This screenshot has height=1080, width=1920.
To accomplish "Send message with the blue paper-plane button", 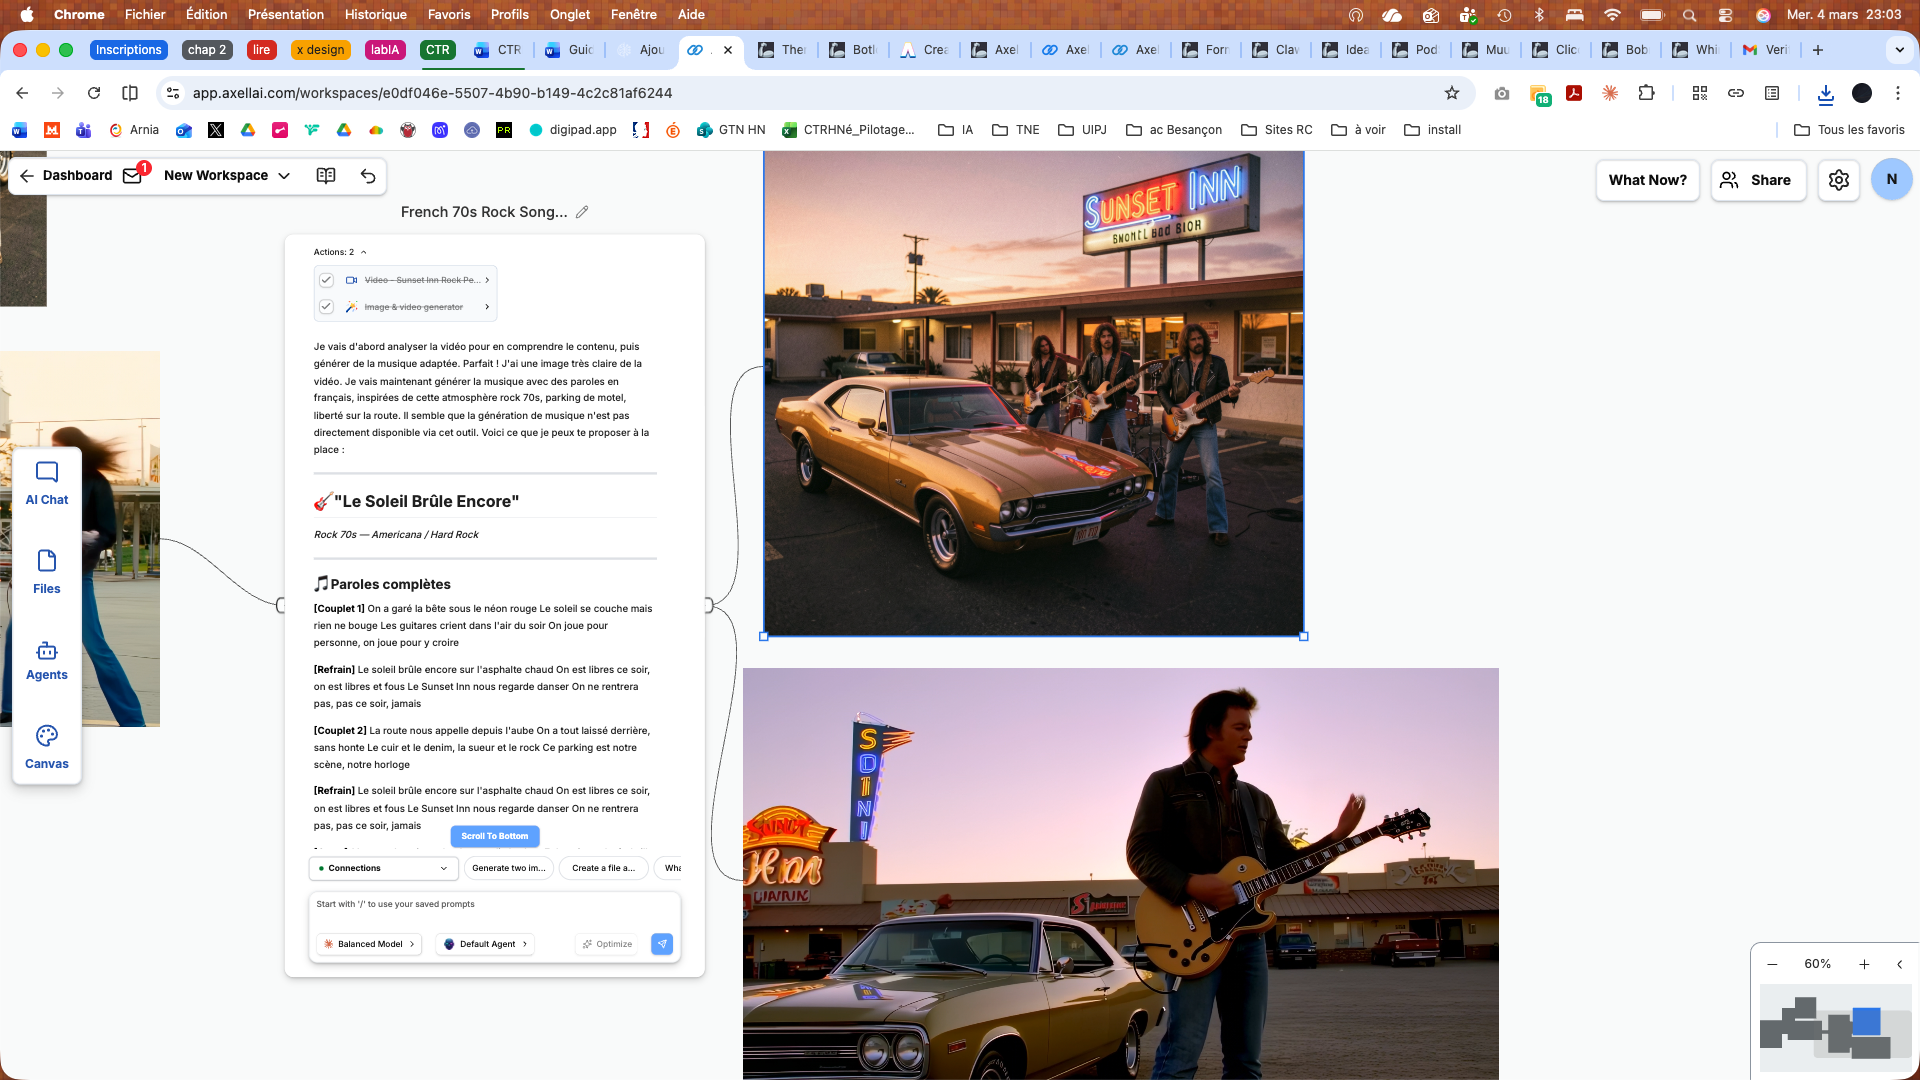I will (x=662, y=944).
